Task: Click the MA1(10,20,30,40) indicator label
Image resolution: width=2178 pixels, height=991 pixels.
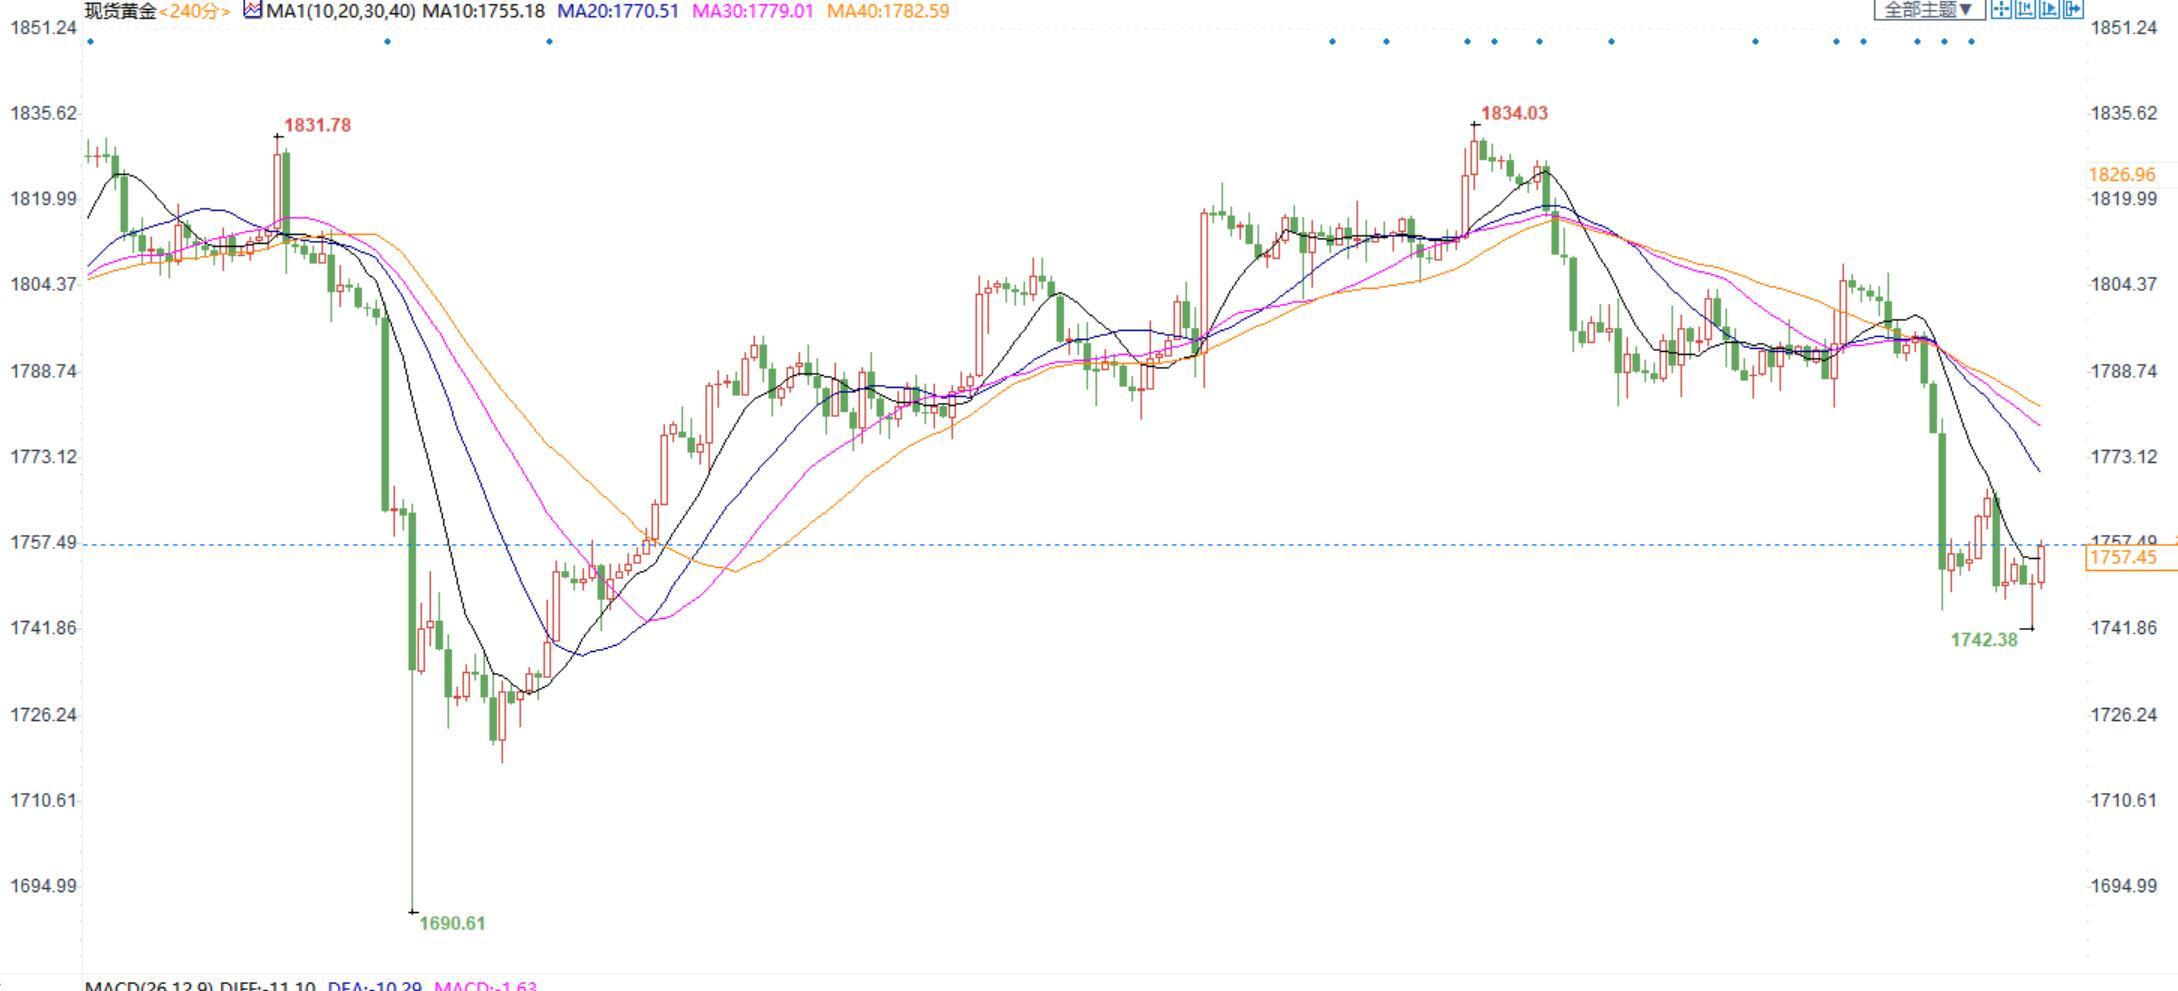Action: pos(340,12)
